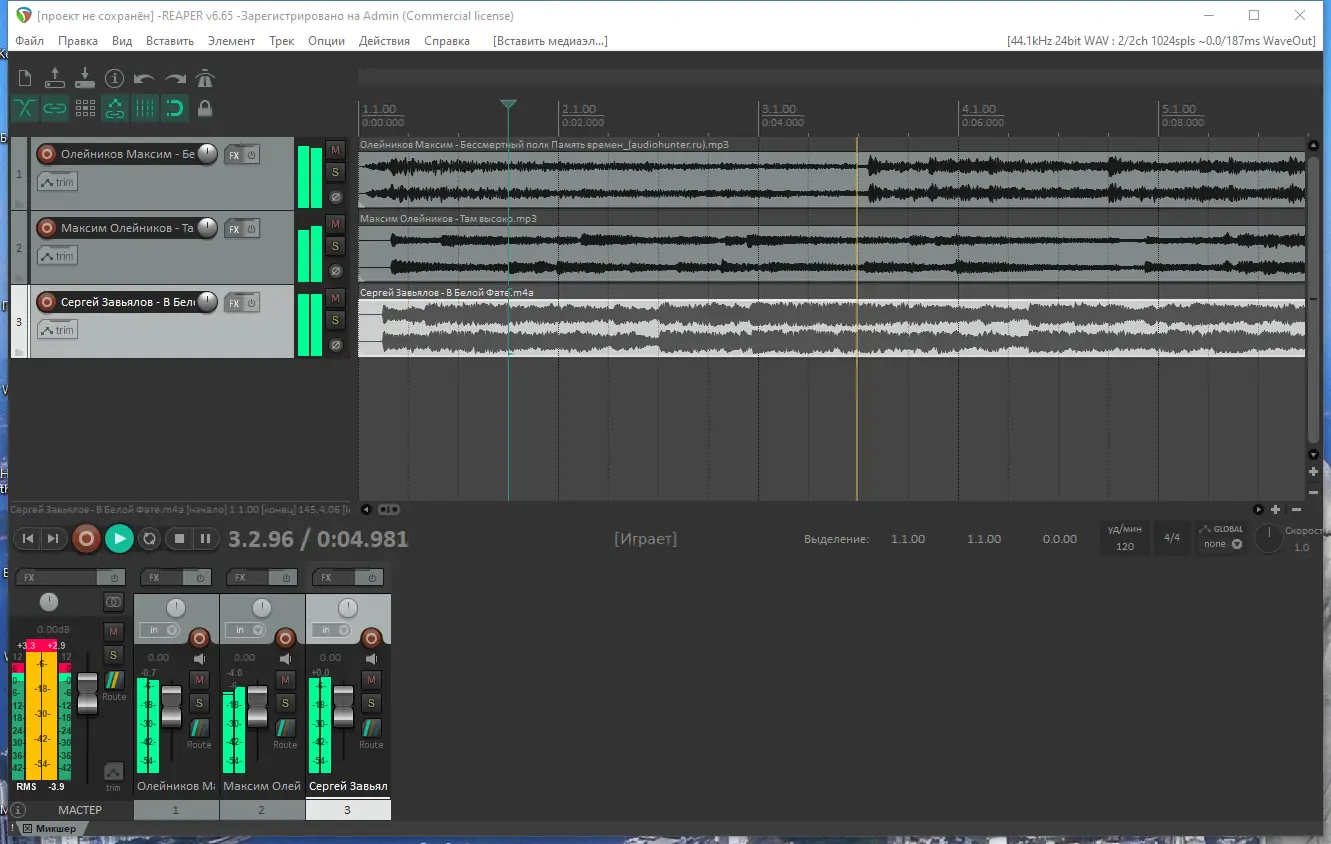
Task: Open input dropdown on mixer channel 1
Action: [160, 630]
